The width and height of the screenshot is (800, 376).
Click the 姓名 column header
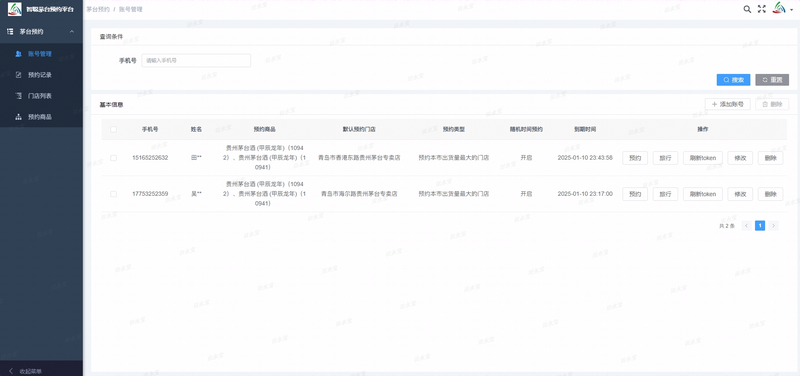(196, 130)
